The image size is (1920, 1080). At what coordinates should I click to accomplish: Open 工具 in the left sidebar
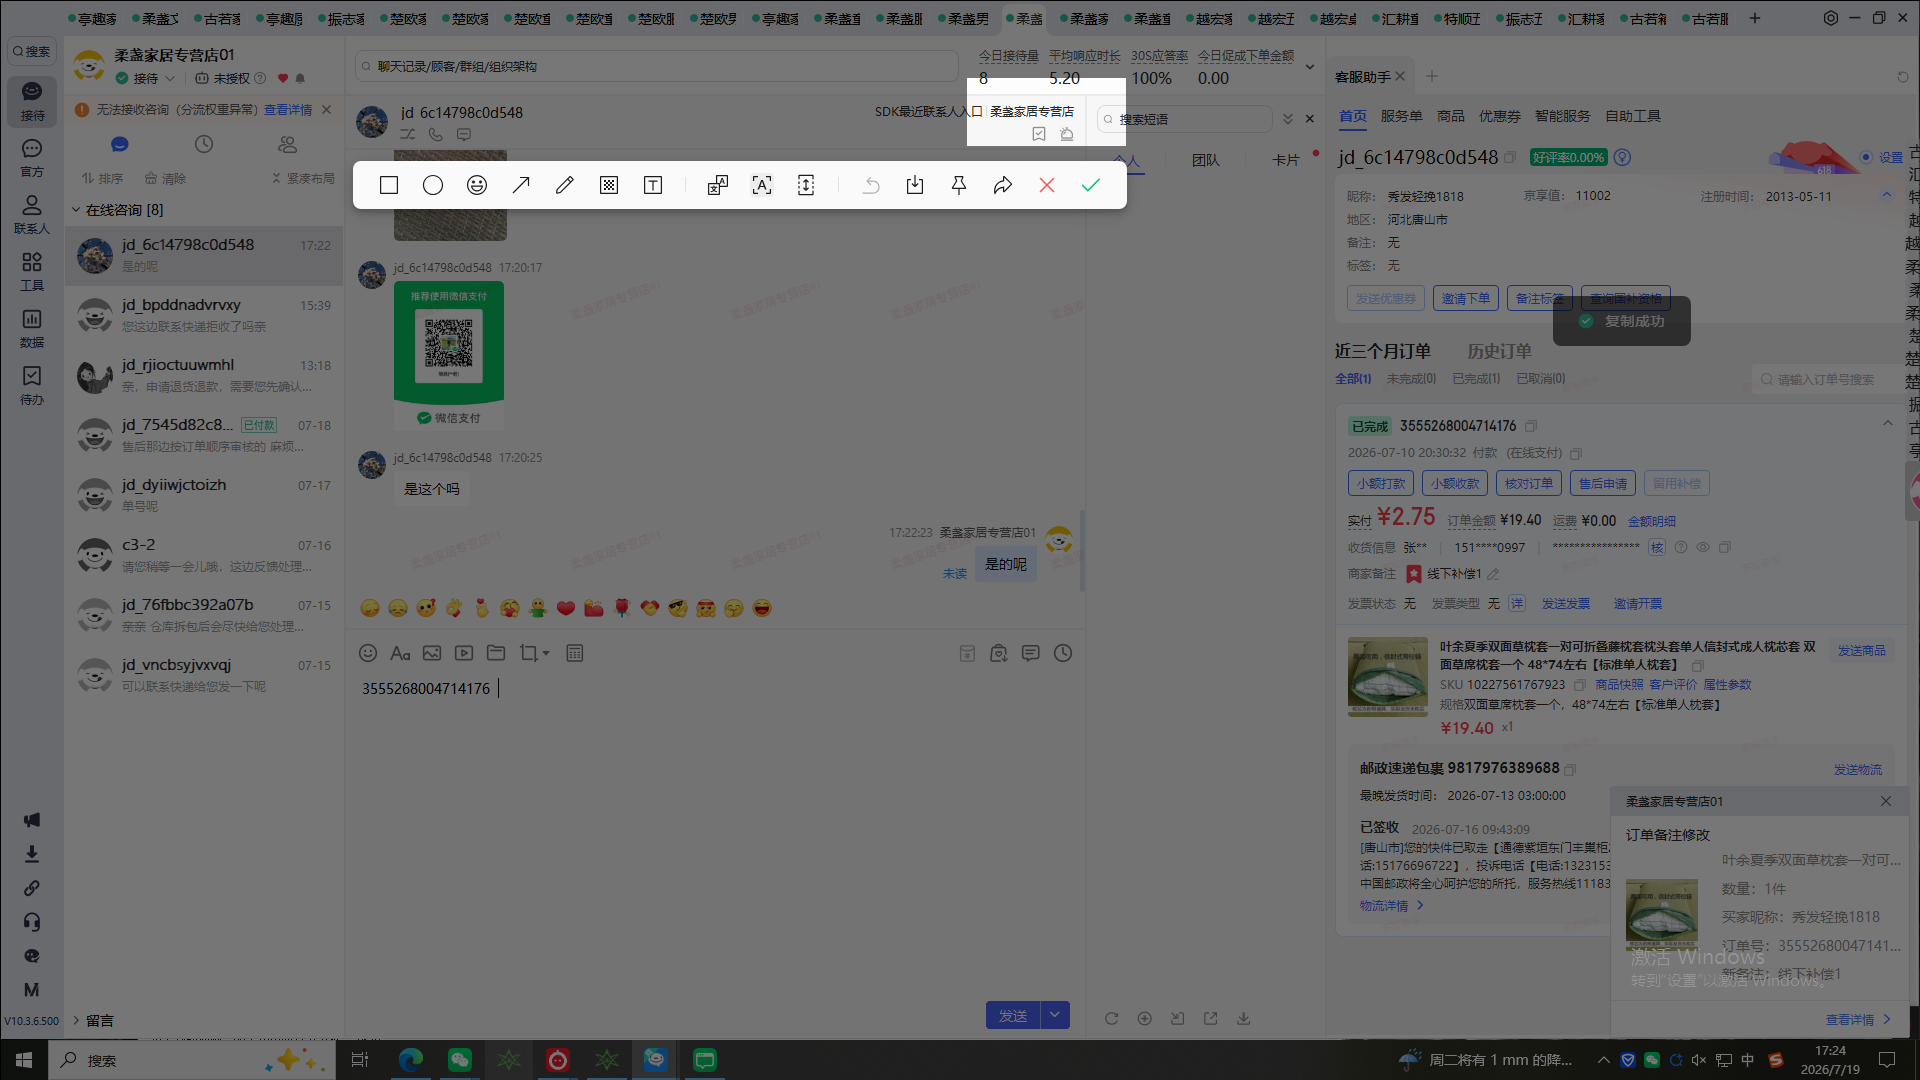click(x=32, y=271)
